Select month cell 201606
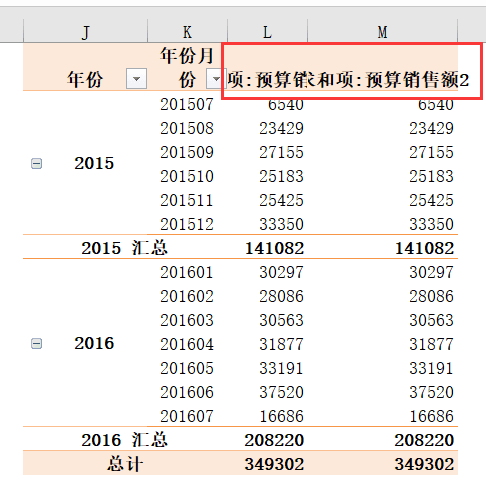This screenshot has height=504, width=486. point(187,392)
